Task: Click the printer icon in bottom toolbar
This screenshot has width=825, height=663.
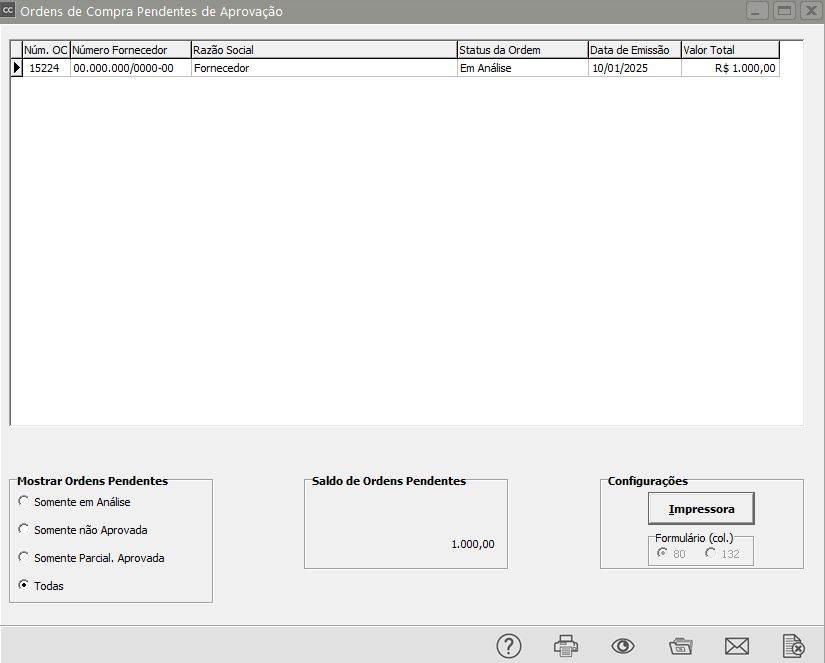Action: click(x=566, y=646)
